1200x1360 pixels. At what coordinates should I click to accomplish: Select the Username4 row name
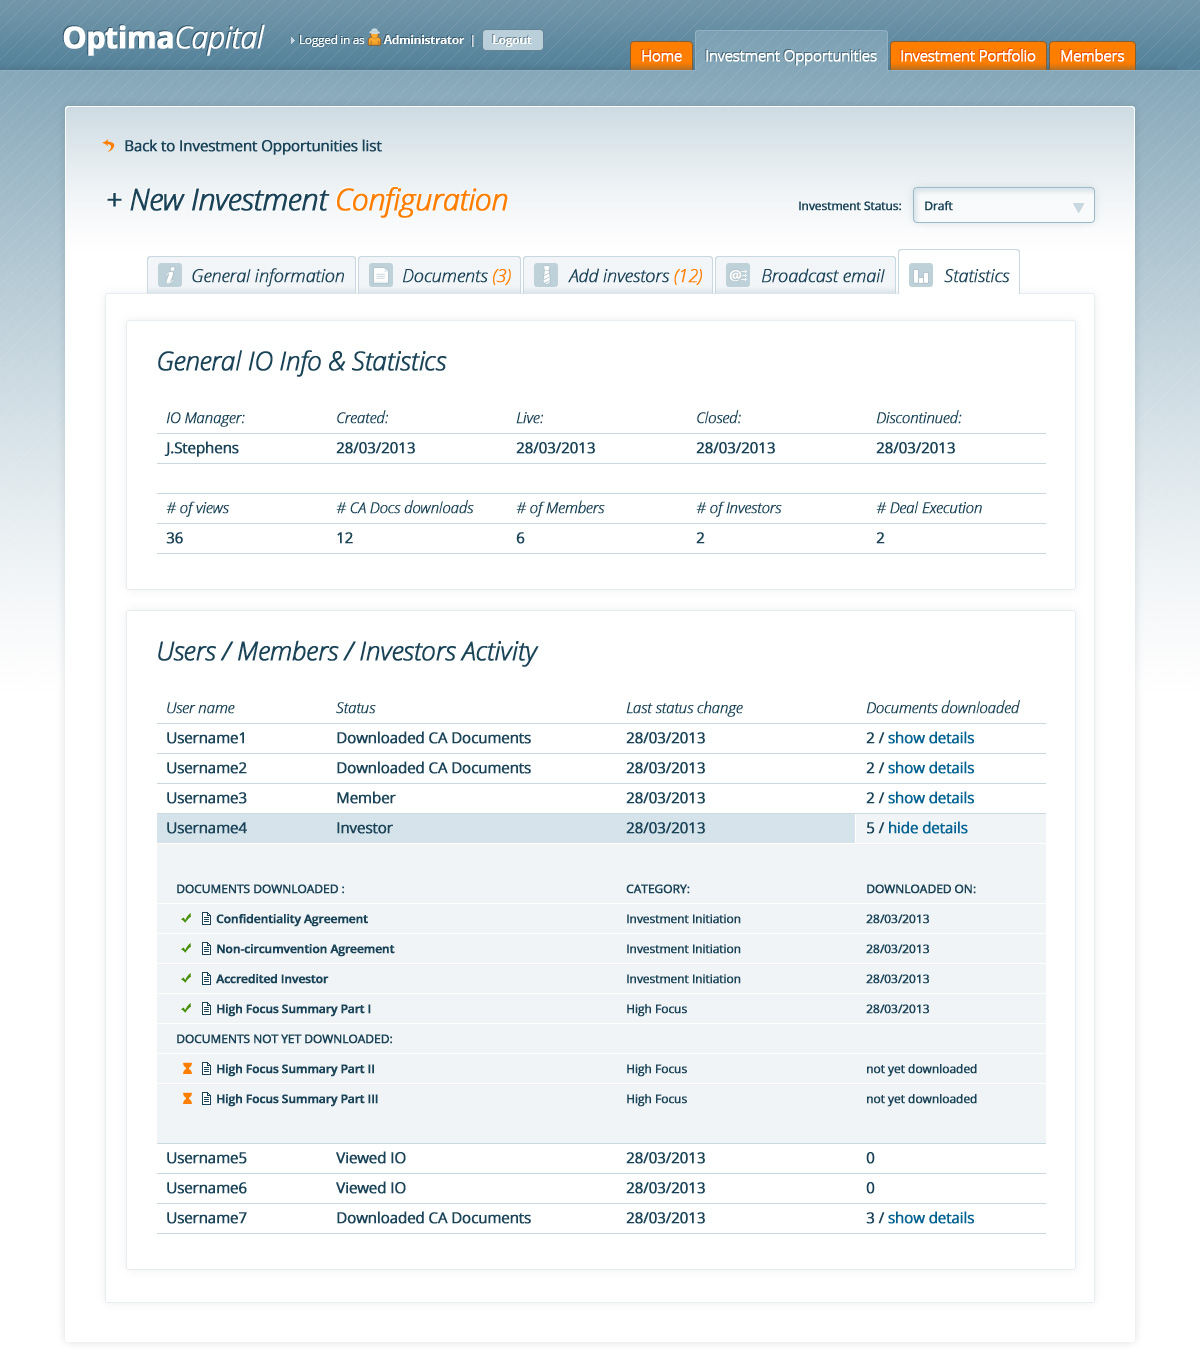[x=206, y=828]
